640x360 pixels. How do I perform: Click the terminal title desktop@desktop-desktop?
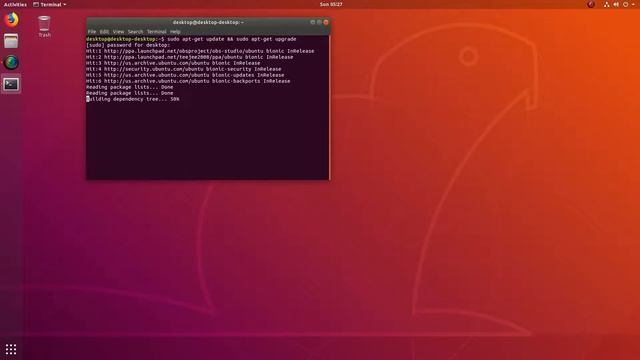(x=208, y=22)
